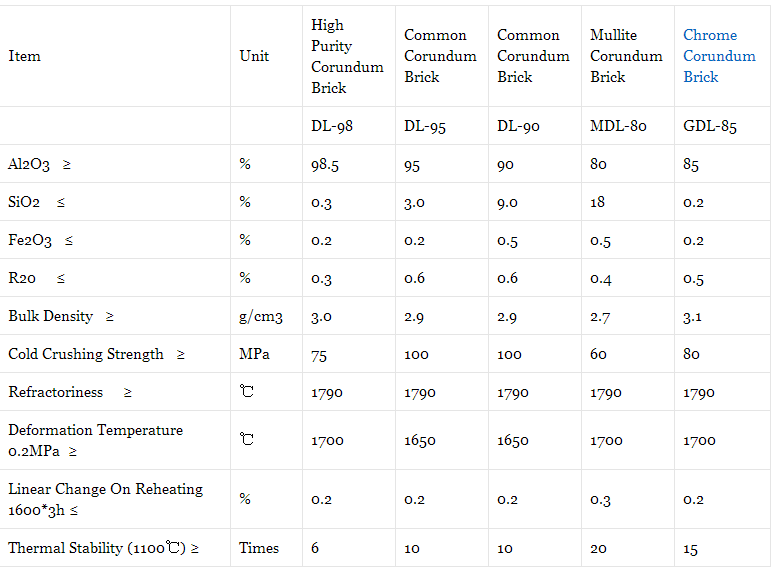Image resolution: width=775 pixels, height=570 pixels.
Task: Click the Times unit cell
Action: coord(258,548)
